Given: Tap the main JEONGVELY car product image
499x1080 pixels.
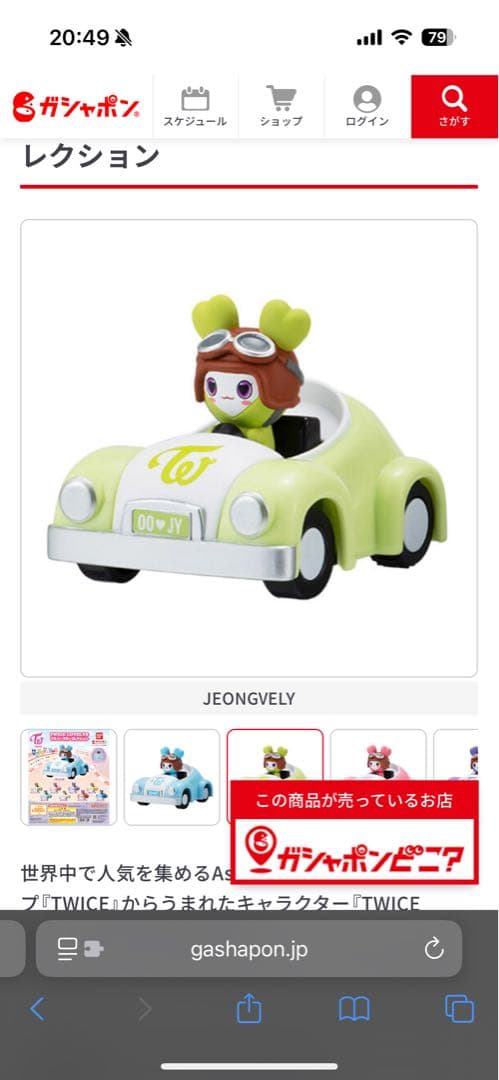Looking at the screenshot, I should (249, 448).
